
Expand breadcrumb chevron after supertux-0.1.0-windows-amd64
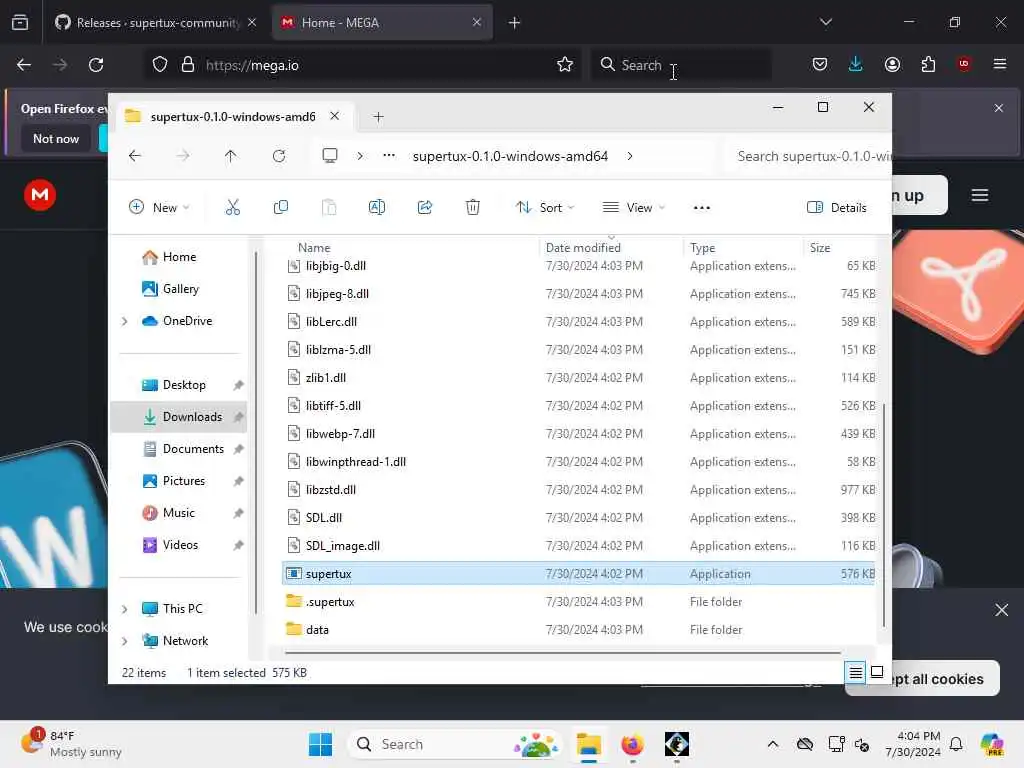point(630,156)
